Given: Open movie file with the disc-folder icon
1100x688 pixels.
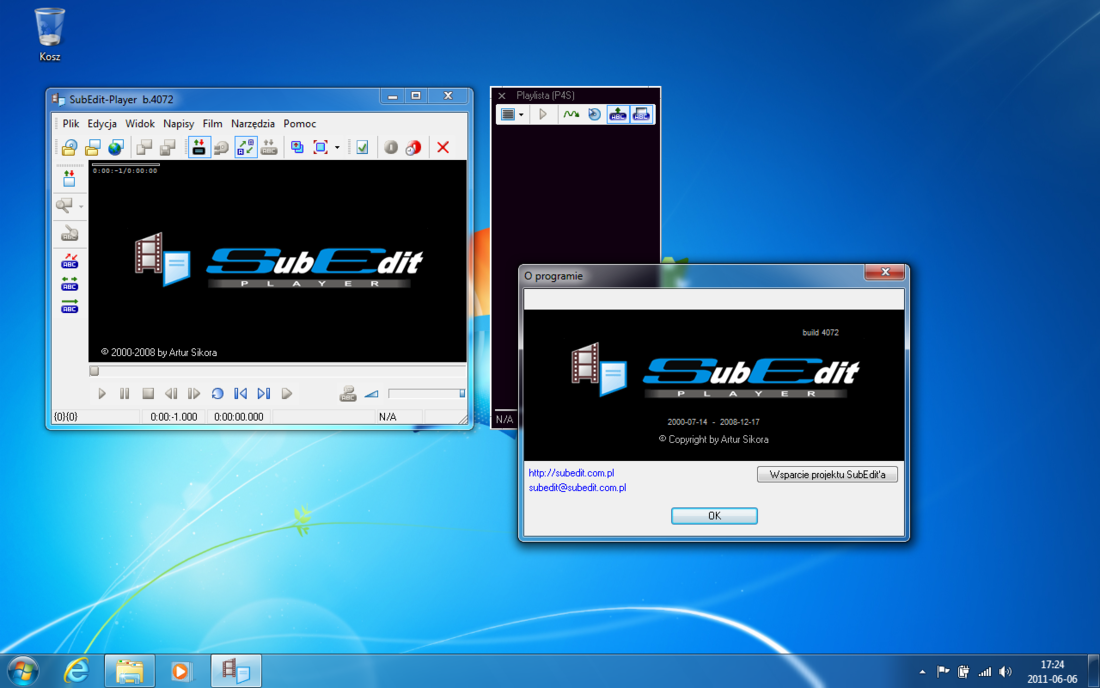Looking at the screenshot, I should point(69,147).
